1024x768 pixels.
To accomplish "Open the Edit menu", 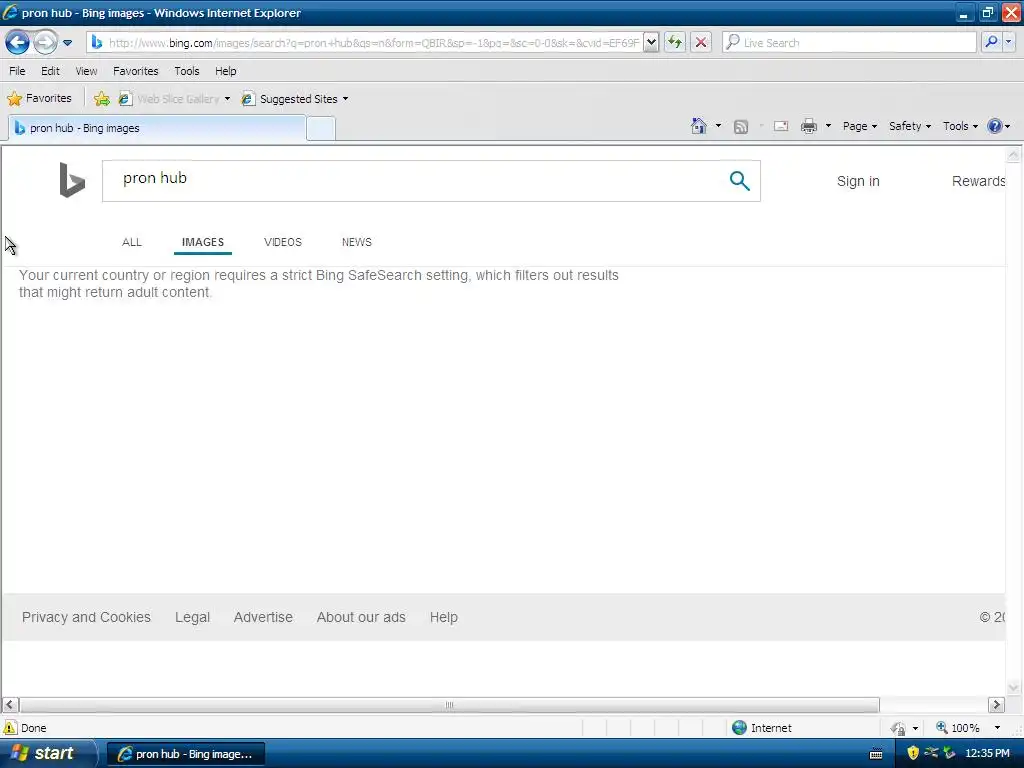I will (50, 71).
